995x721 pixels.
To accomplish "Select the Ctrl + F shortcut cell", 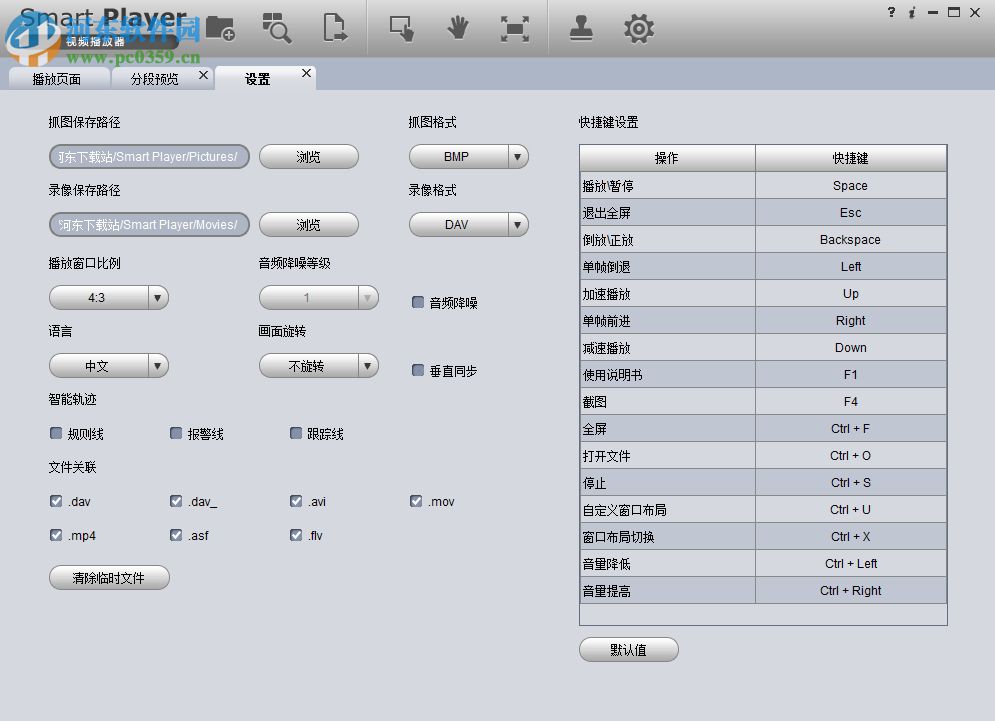I will tap(850, 428).
